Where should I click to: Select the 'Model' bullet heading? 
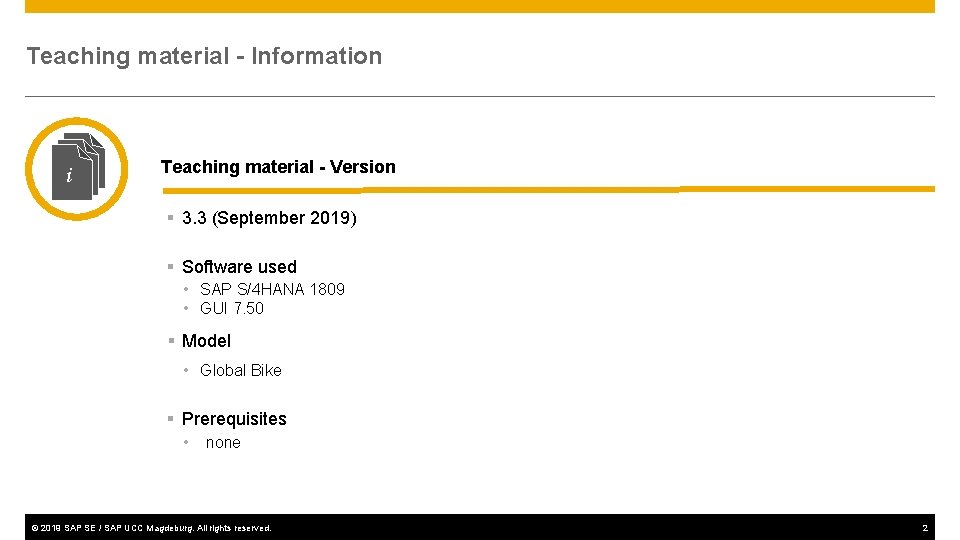[206, 341]
